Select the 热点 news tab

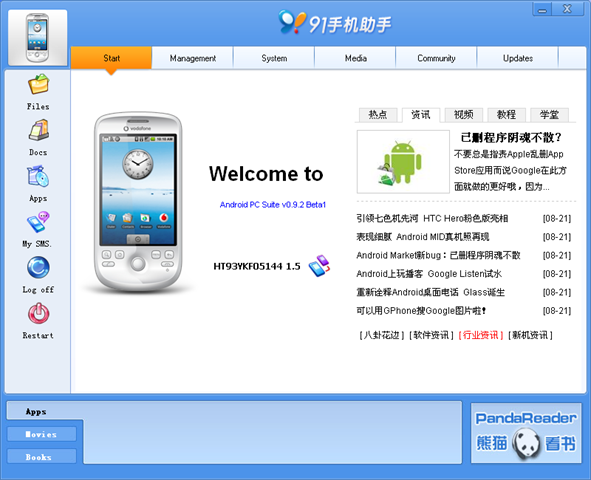pos(378,115)
